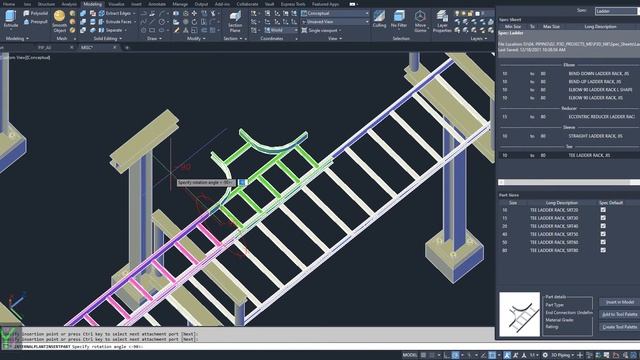Click the settings gear icon in status bar
The image size is (640, 360).
click(x=545, y=355)
